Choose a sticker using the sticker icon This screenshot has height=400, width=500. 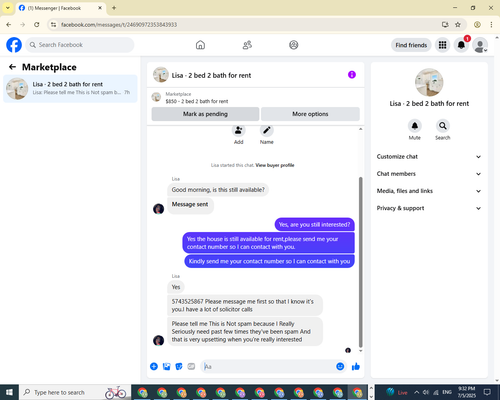click(x=179, y=366)
